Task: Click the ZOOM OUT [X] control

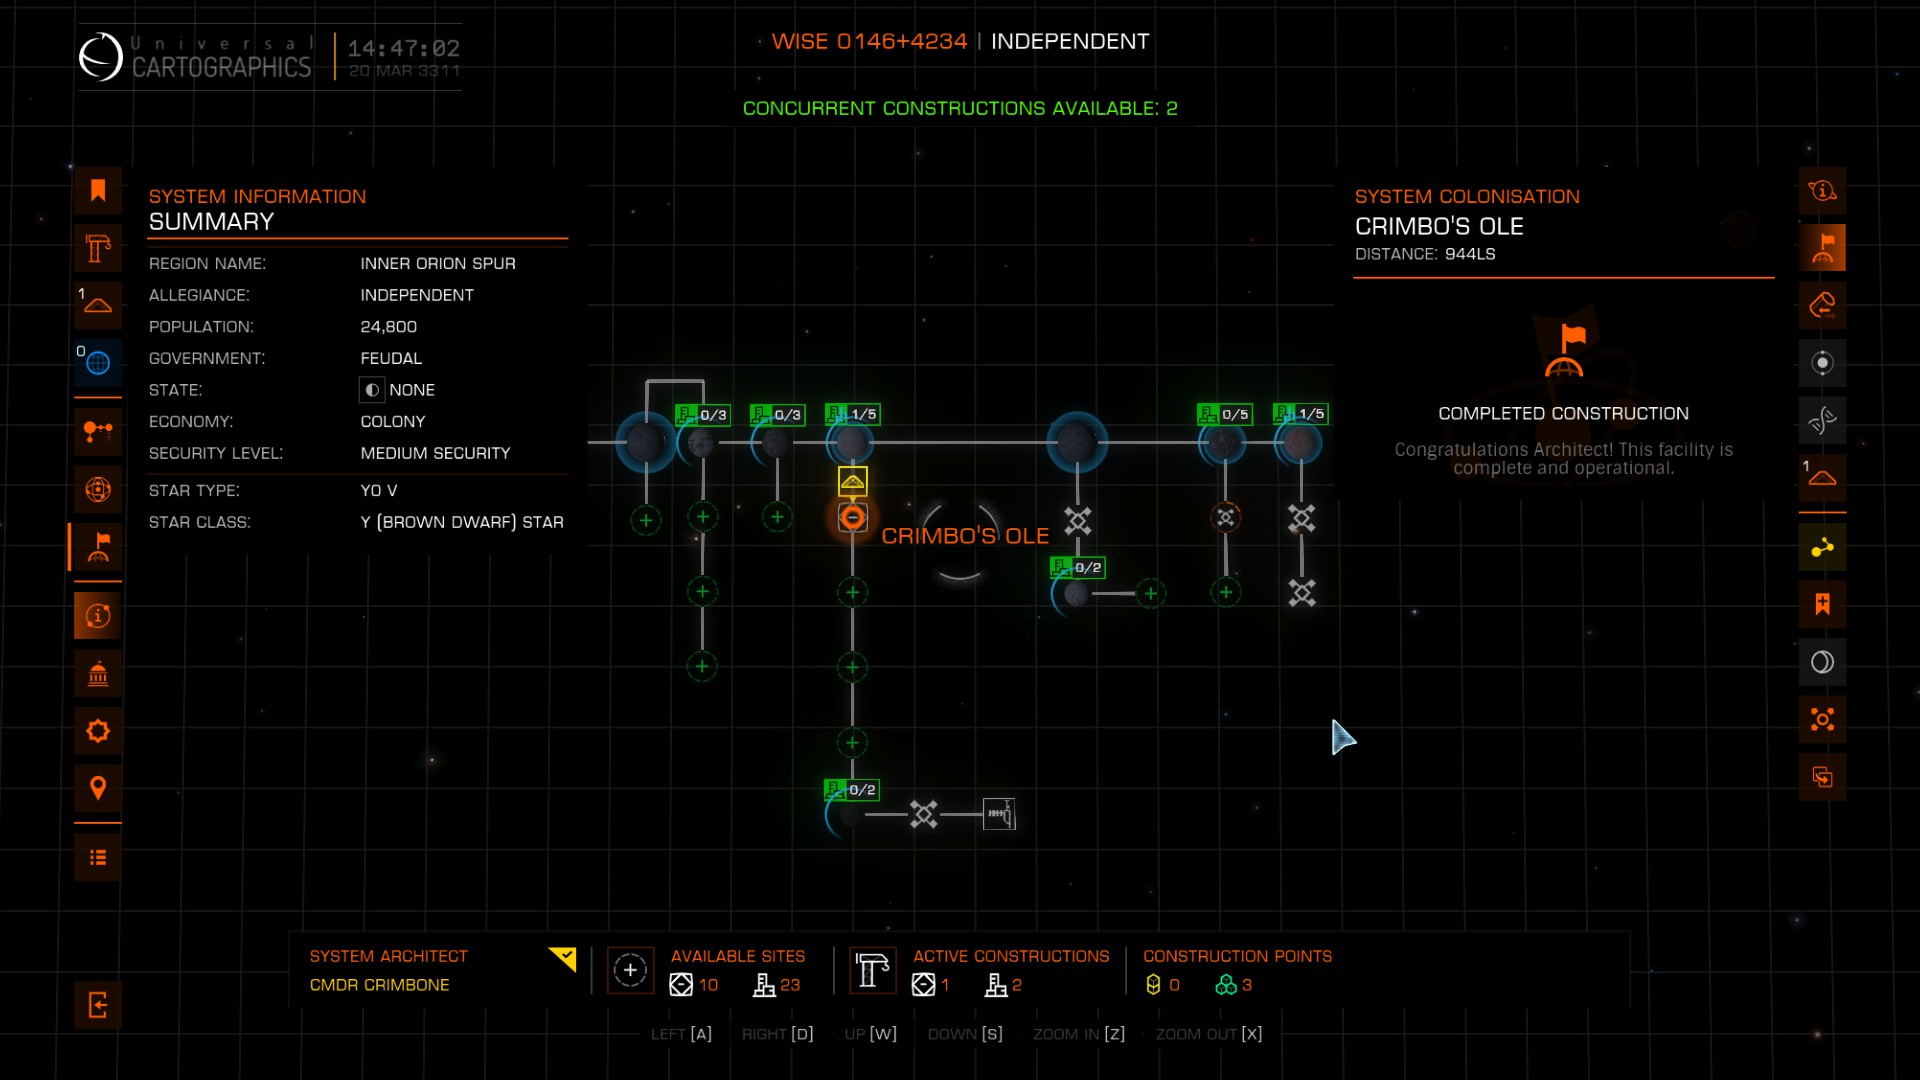Action: 1209,1034
